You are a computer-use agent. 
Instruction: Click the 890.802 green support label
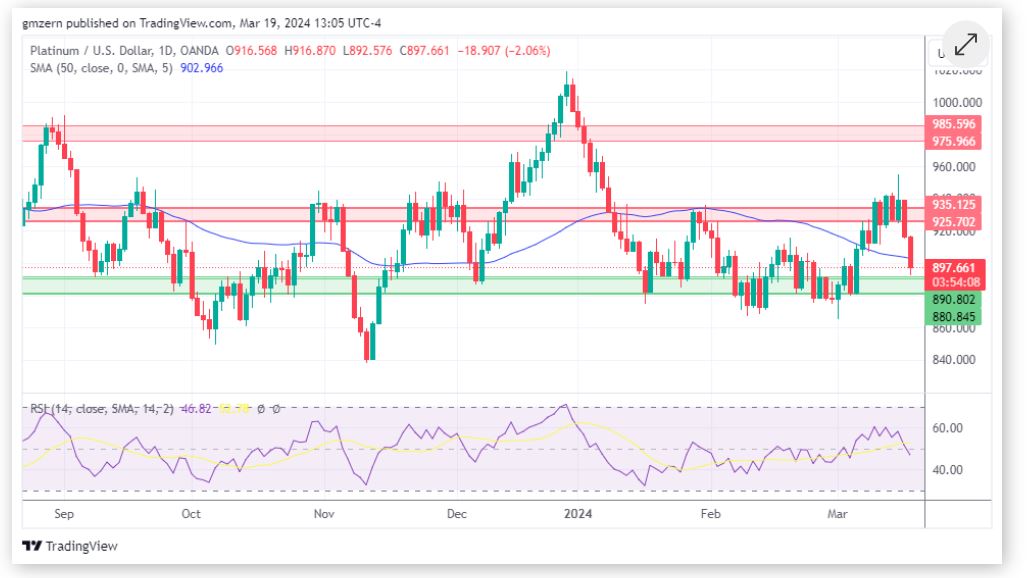coord(953,300)
